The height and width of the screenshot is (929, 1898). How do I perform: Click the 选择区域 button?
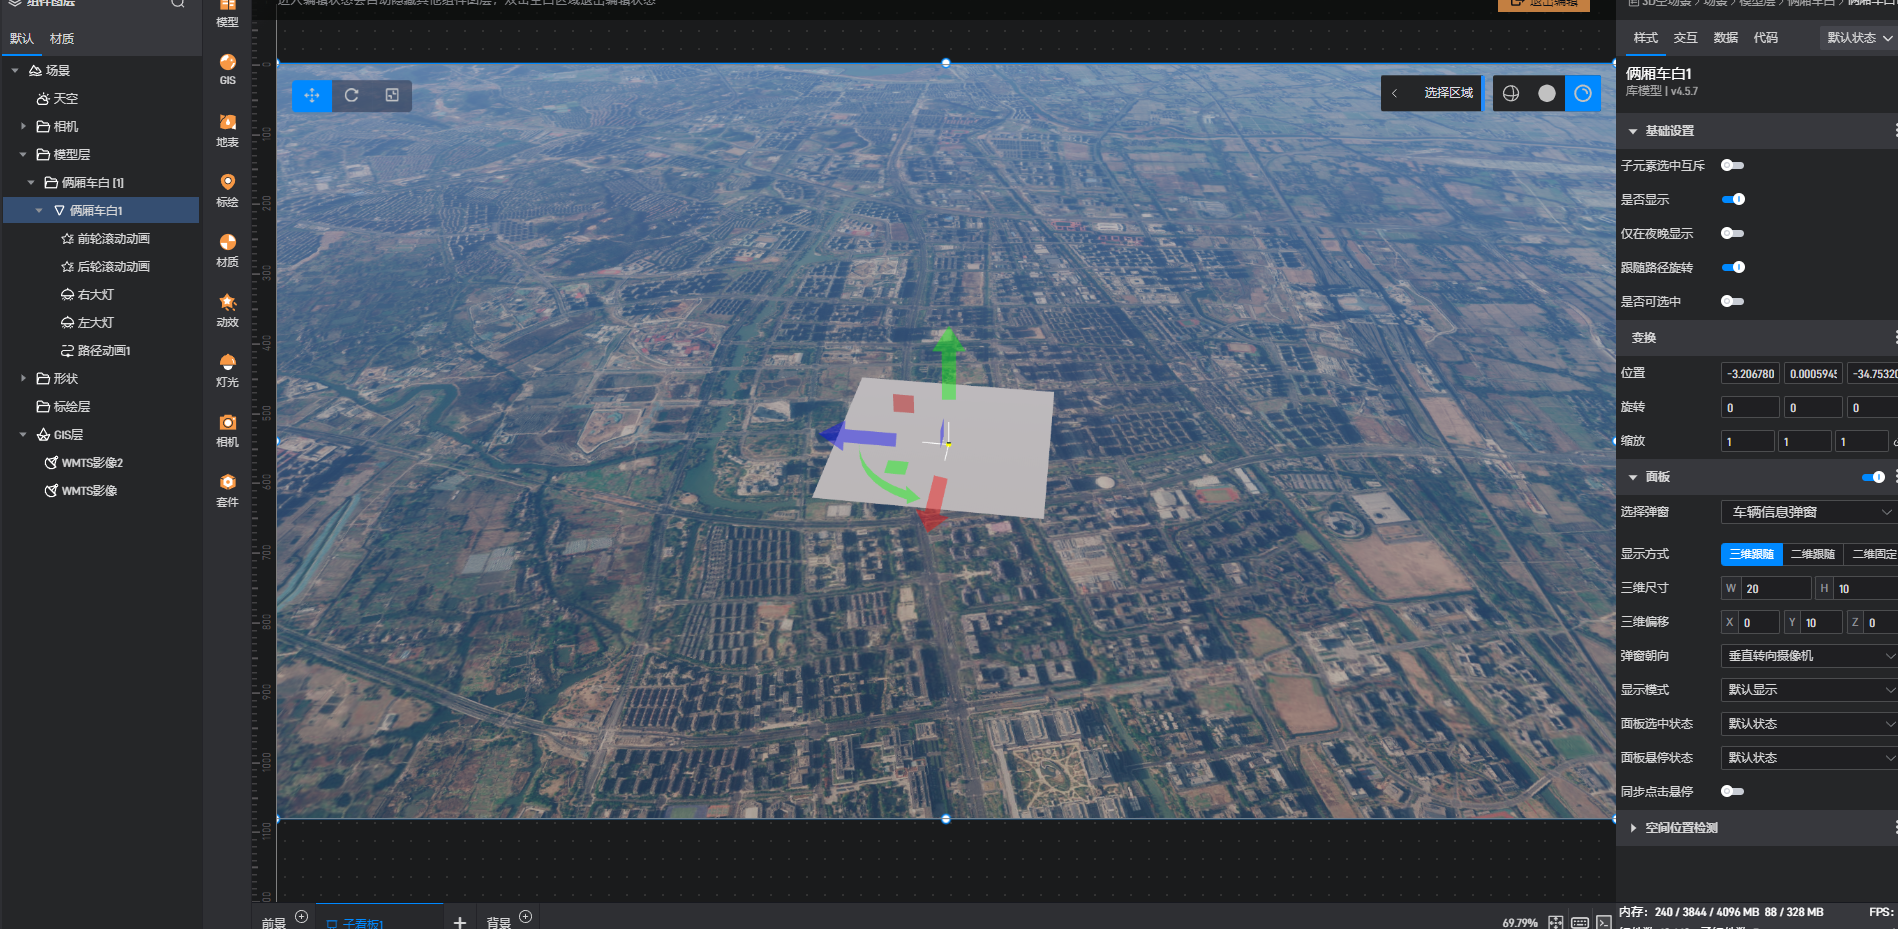click(1448, 93)
